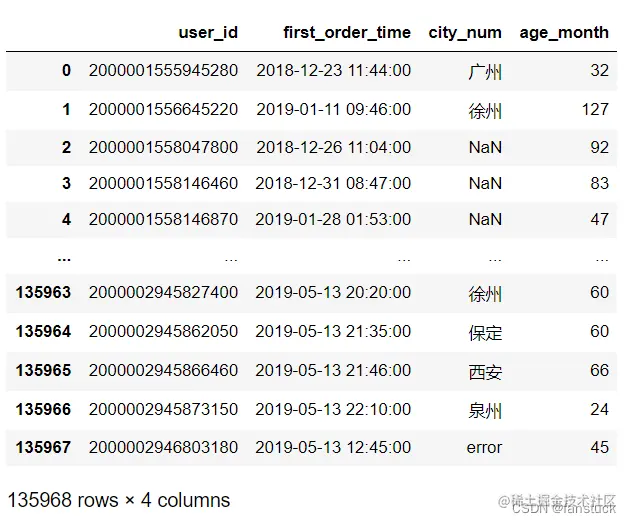The height and width of the screenshot is (523, 631).
Task: Click user_id cell 2000002945866460
Action: [163, 371]
